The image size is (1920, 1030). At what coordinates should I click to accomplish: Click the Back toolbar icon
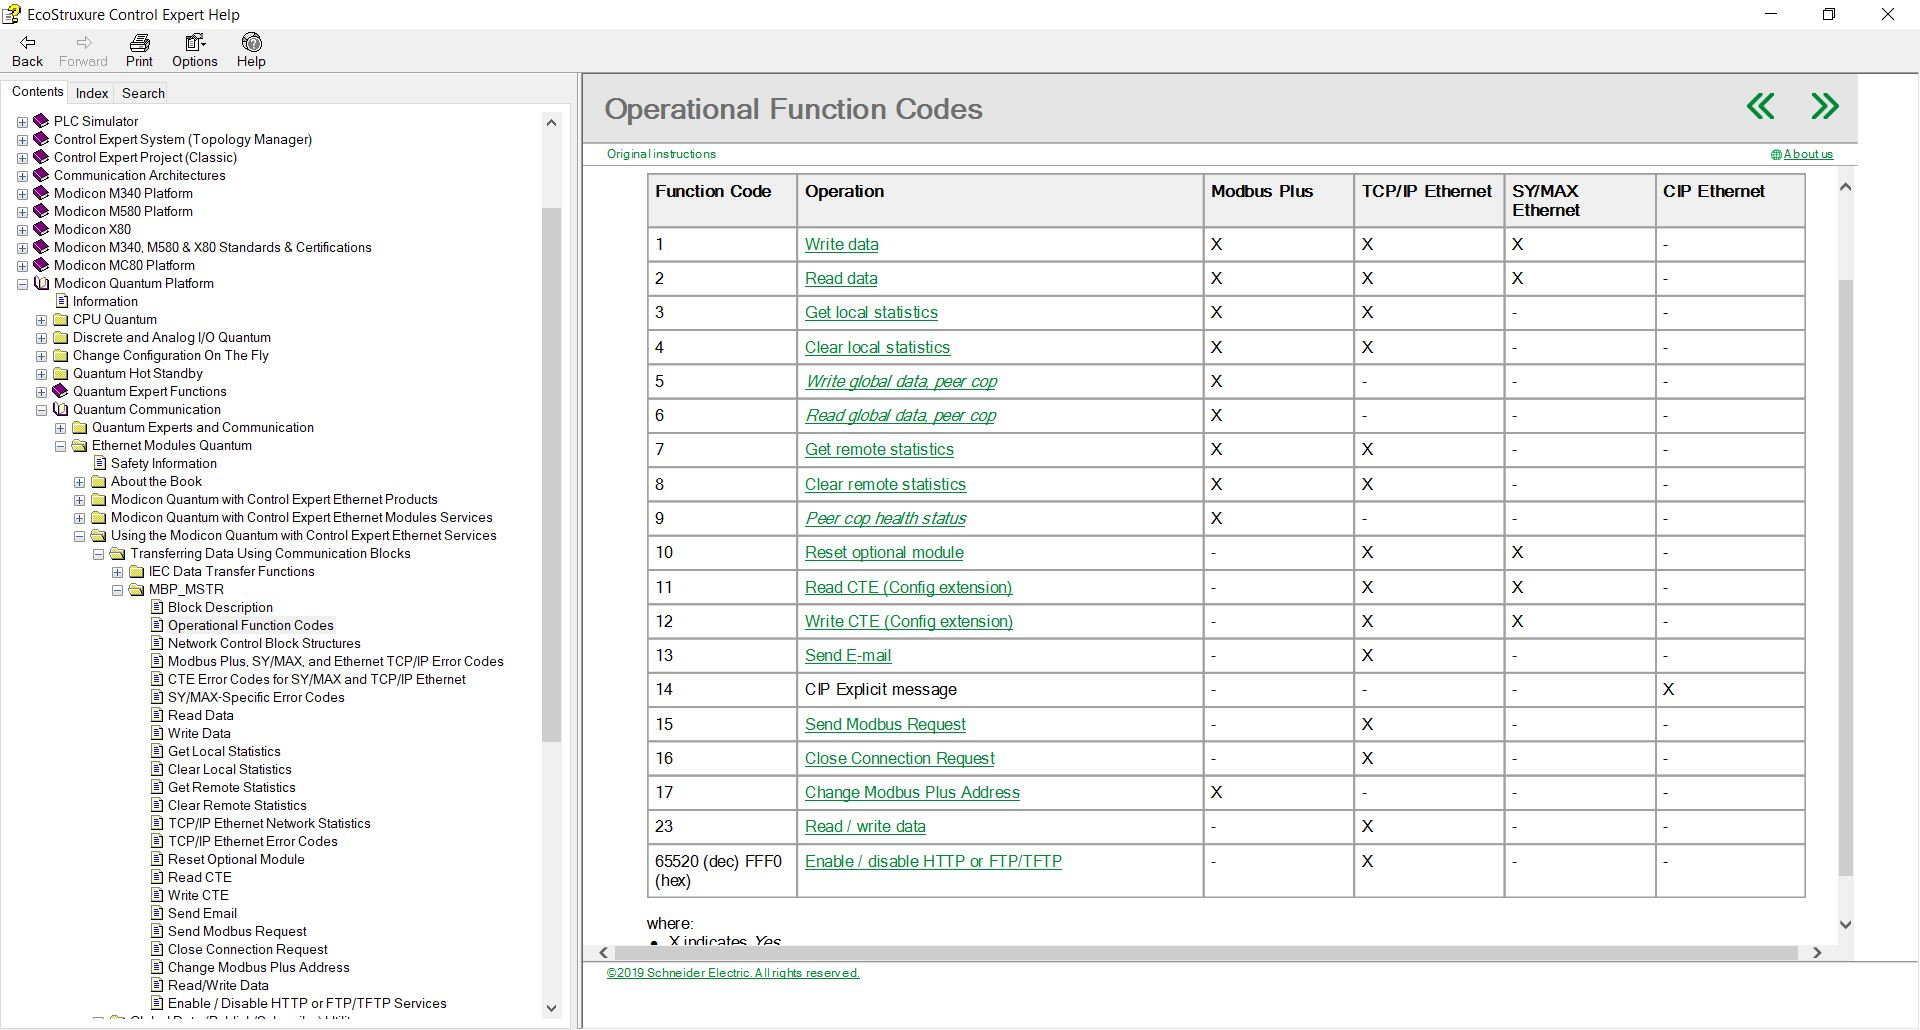pos(28,42)
